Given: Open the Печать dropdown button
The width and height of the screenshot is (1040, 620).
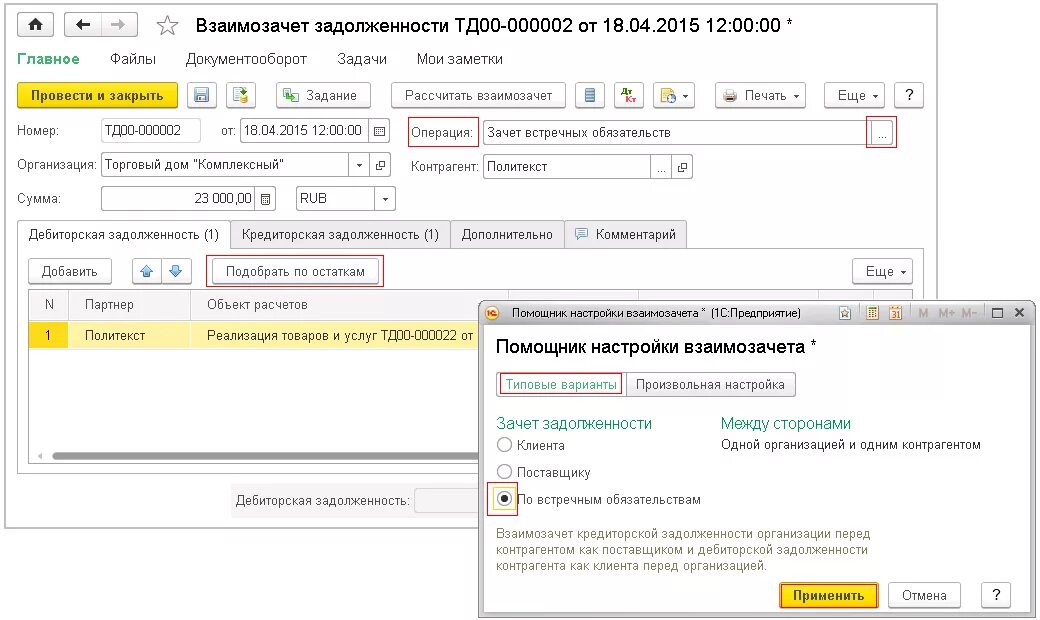Looking at the screenshot, I should [x=760, y=95].
